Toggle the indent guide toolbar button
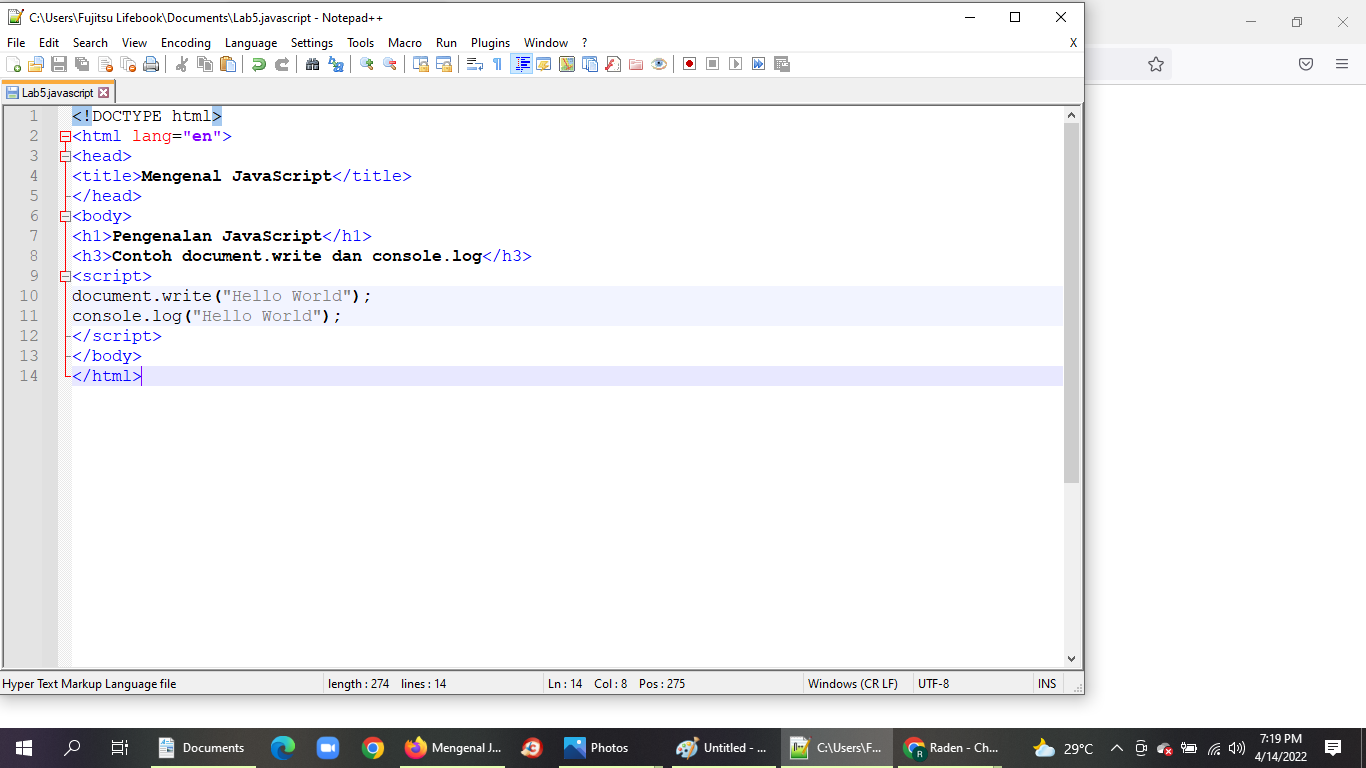Viewport: 1366px width, 768px height. (x=521, y=64)
